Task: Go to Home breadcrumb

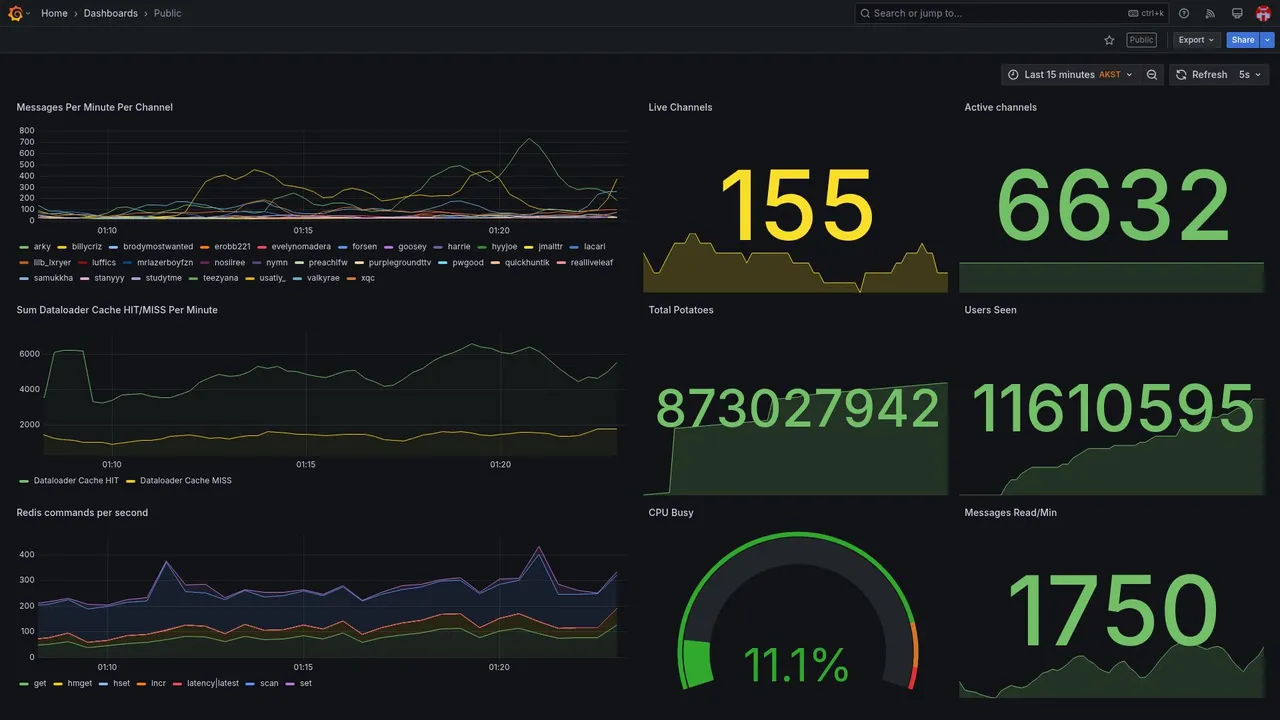Action: (x=54, y=13)
